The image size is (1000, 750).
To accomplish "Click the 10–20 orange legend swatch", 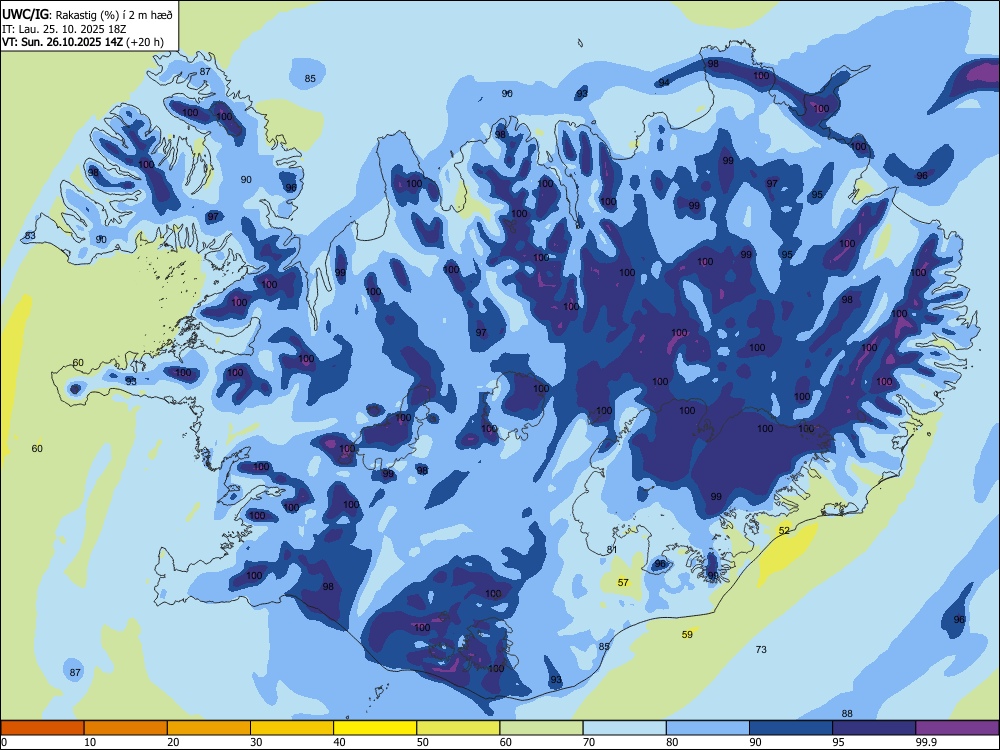I will (126, 728).
